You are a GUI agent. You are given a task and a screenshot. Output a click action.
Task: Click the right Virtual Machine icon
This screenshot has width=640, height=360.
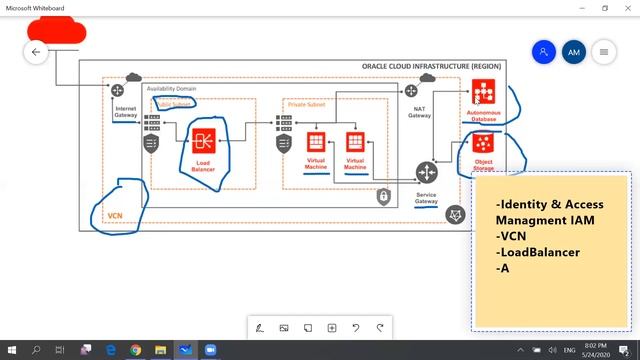click(x=355, y=142)
